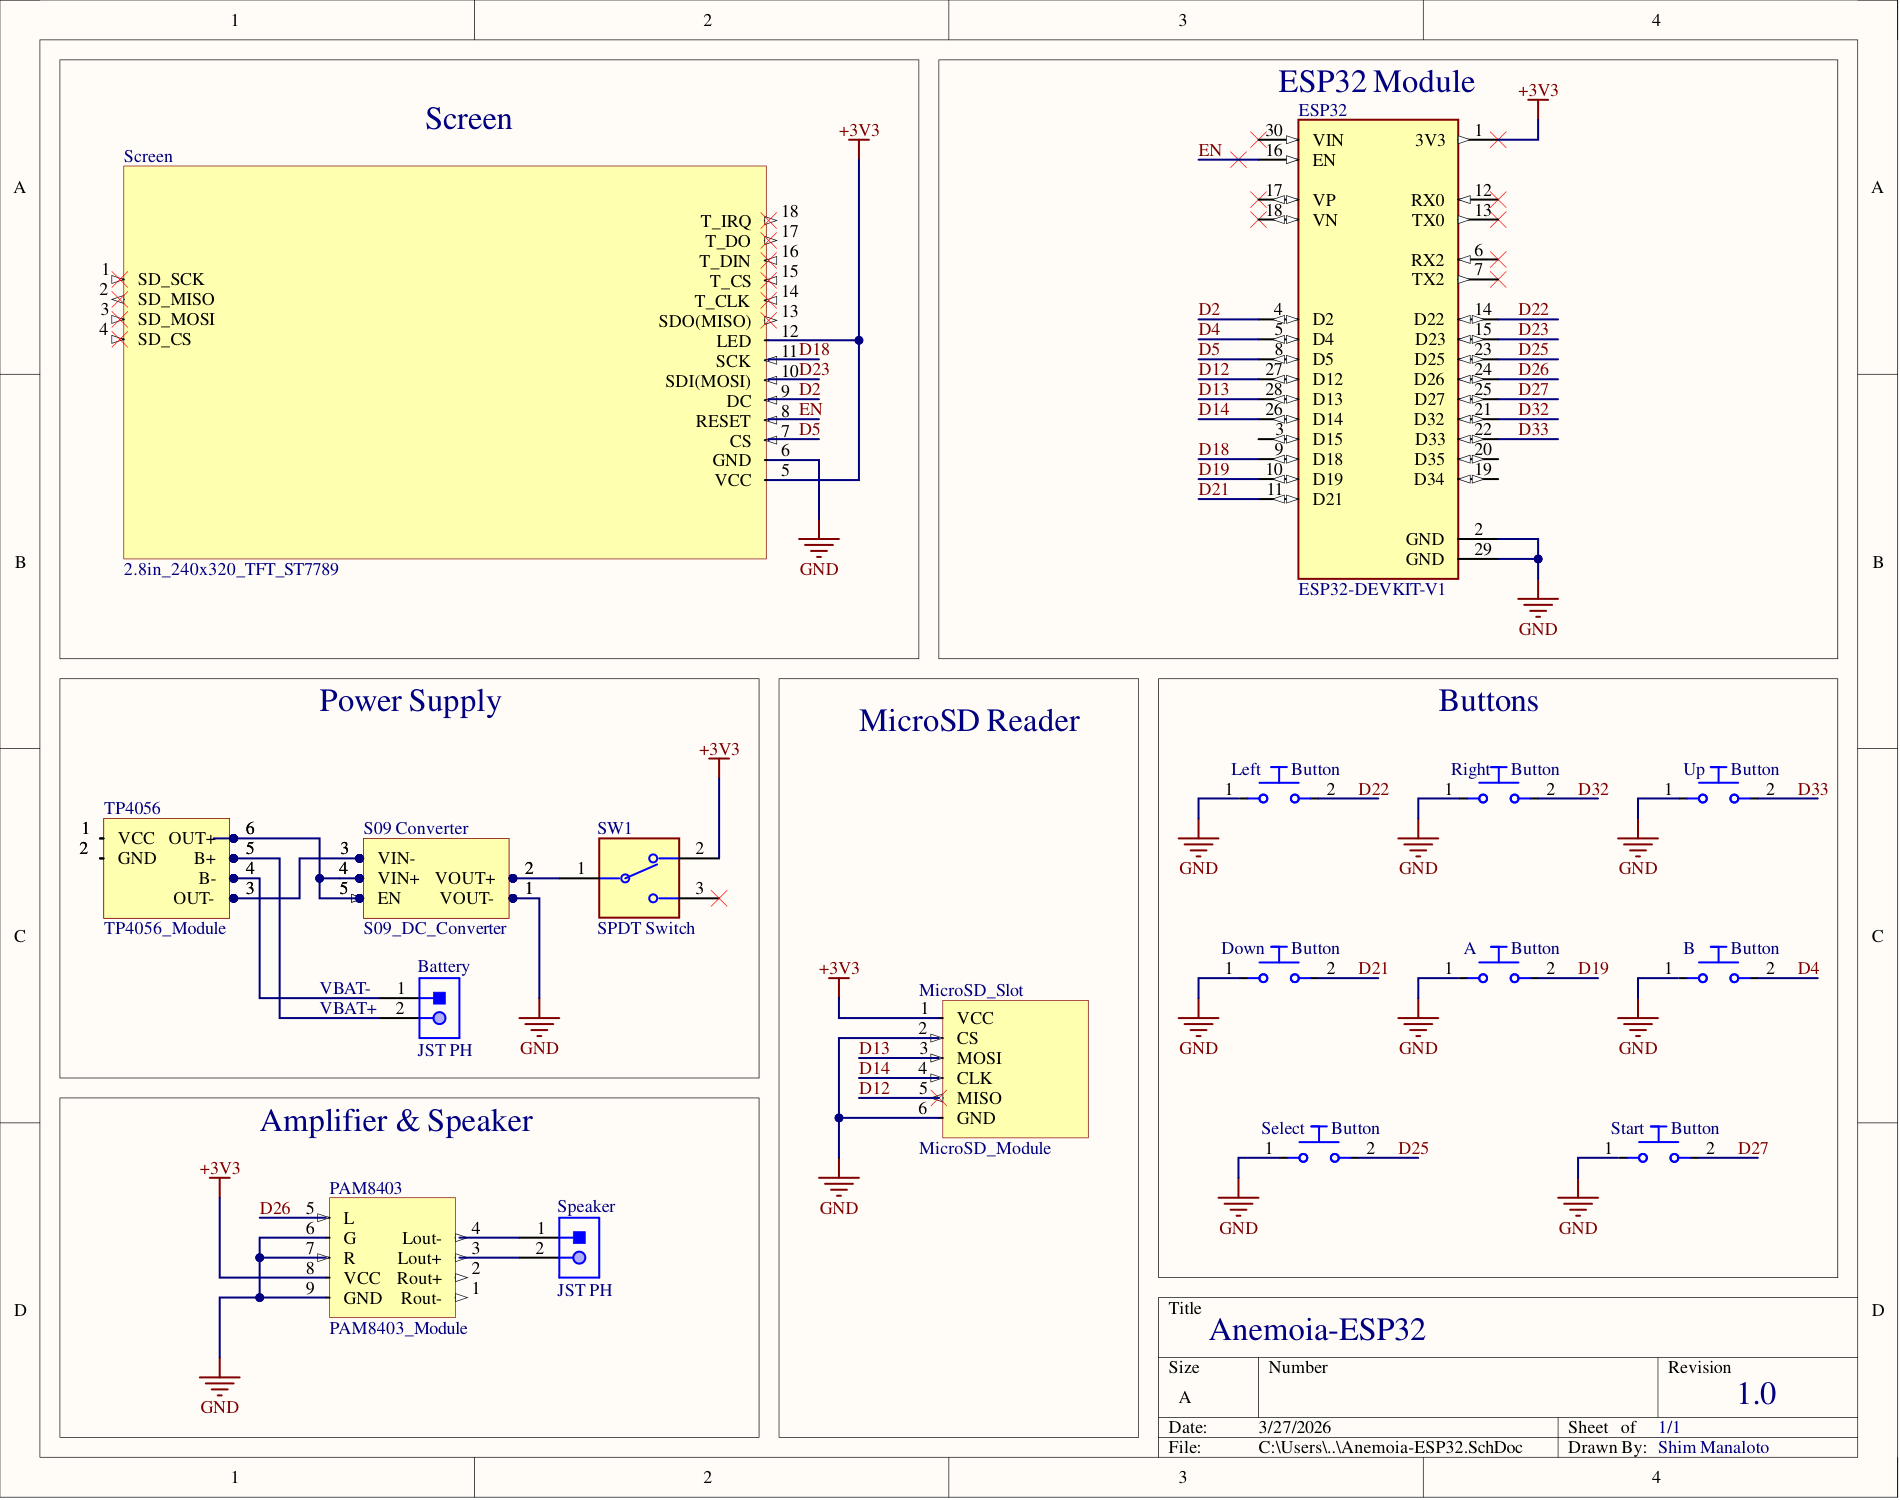
Task: Click the Down Button switch symbol
Action: 1279,966
